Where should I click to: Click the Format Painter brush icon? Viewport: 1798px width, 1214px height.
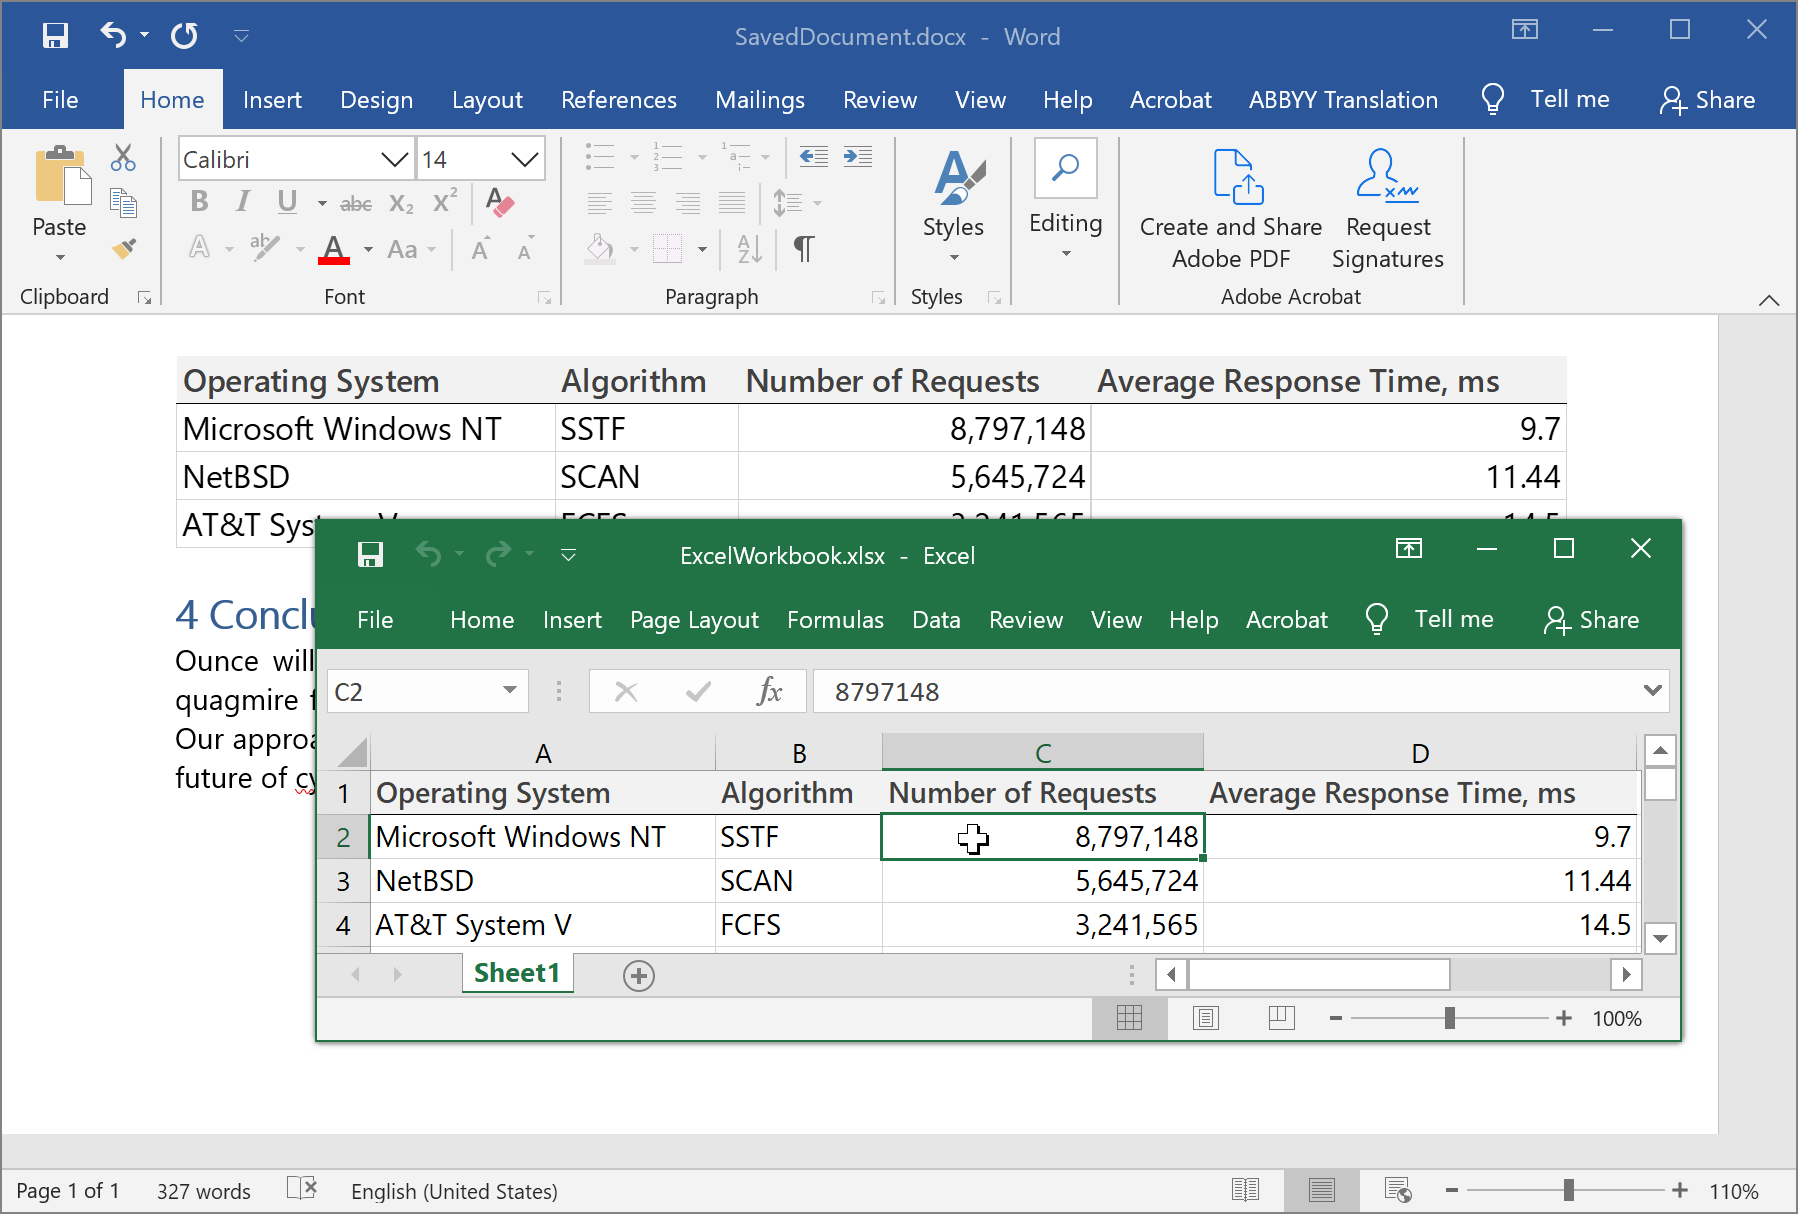click(124, 248)
